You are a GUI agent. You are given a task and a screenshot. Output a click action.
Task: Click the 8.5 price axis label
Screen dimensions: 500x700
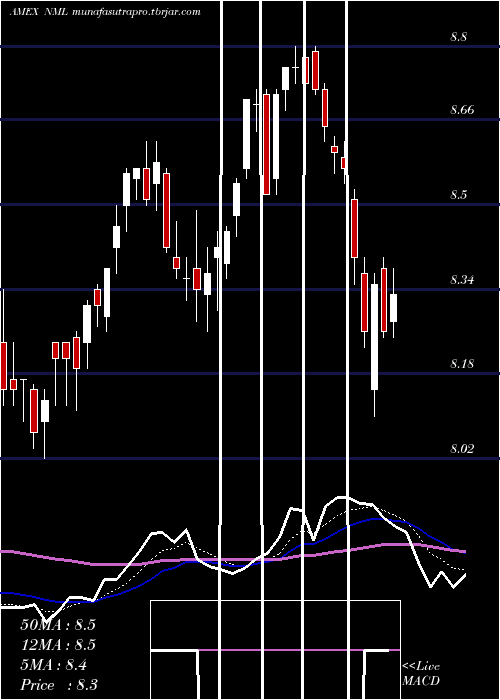(x=458, y=195)
